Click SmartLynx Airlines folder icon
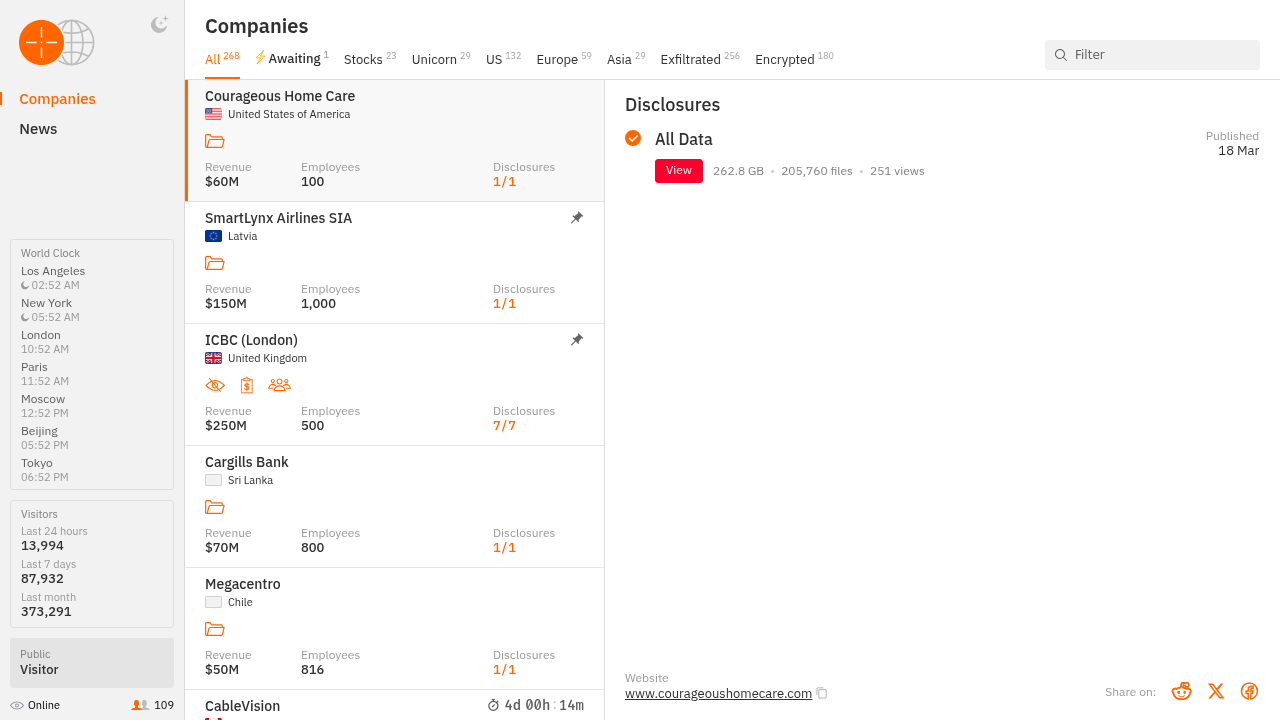This screenshot has height=720, width=1280. click(214, 263)
